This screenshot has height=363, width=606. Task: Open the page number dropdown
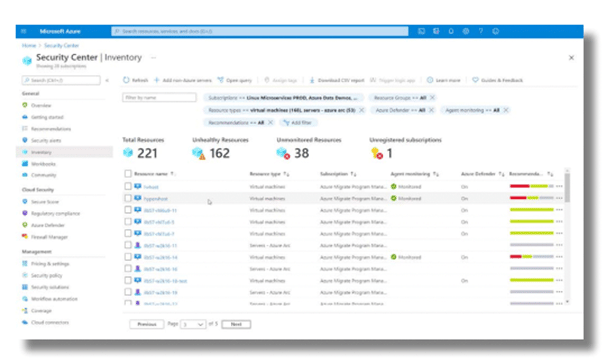click(192, 324)
